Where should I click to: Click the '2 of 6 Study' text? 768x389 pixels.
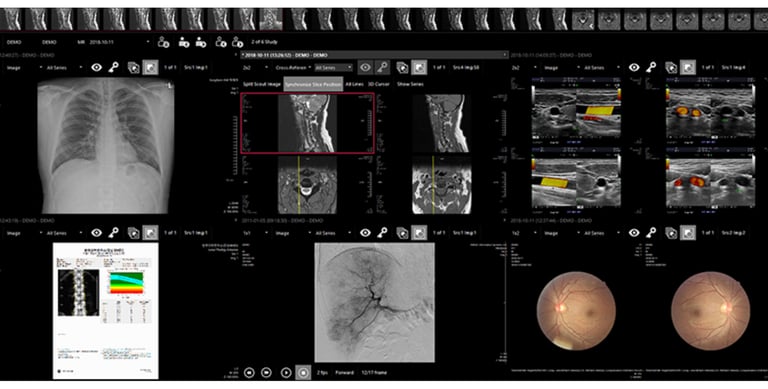pos(264,42)
